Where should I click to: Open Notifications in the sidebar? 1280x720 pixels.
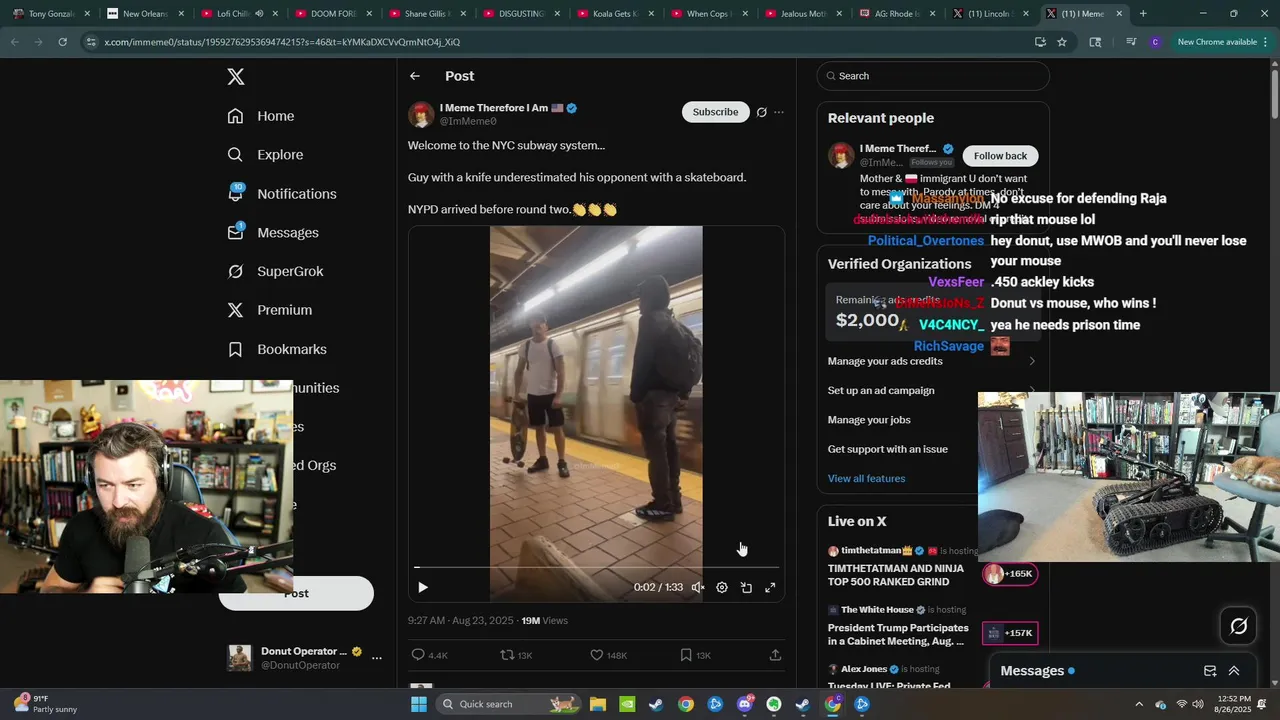(x=282, y=194)
